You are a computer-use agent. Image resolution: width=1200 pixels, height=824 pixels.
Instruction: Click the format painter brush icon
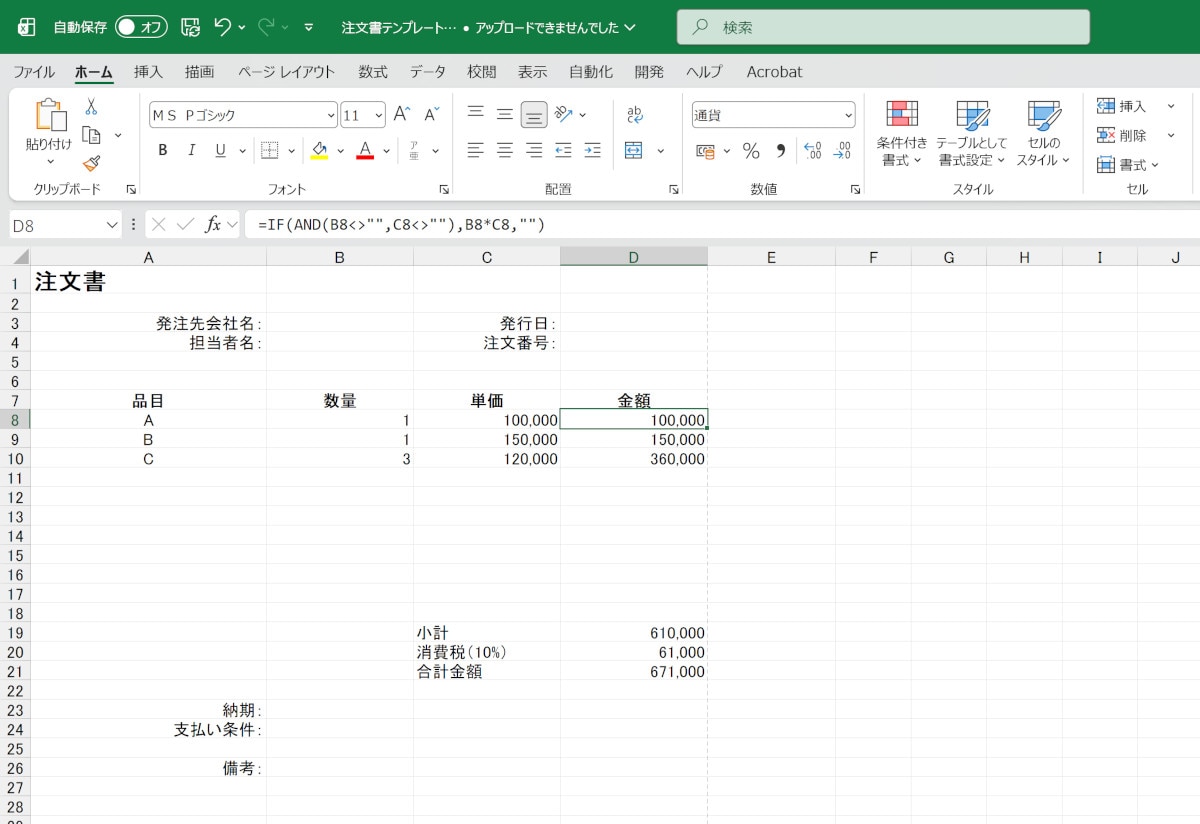point(91,163)
